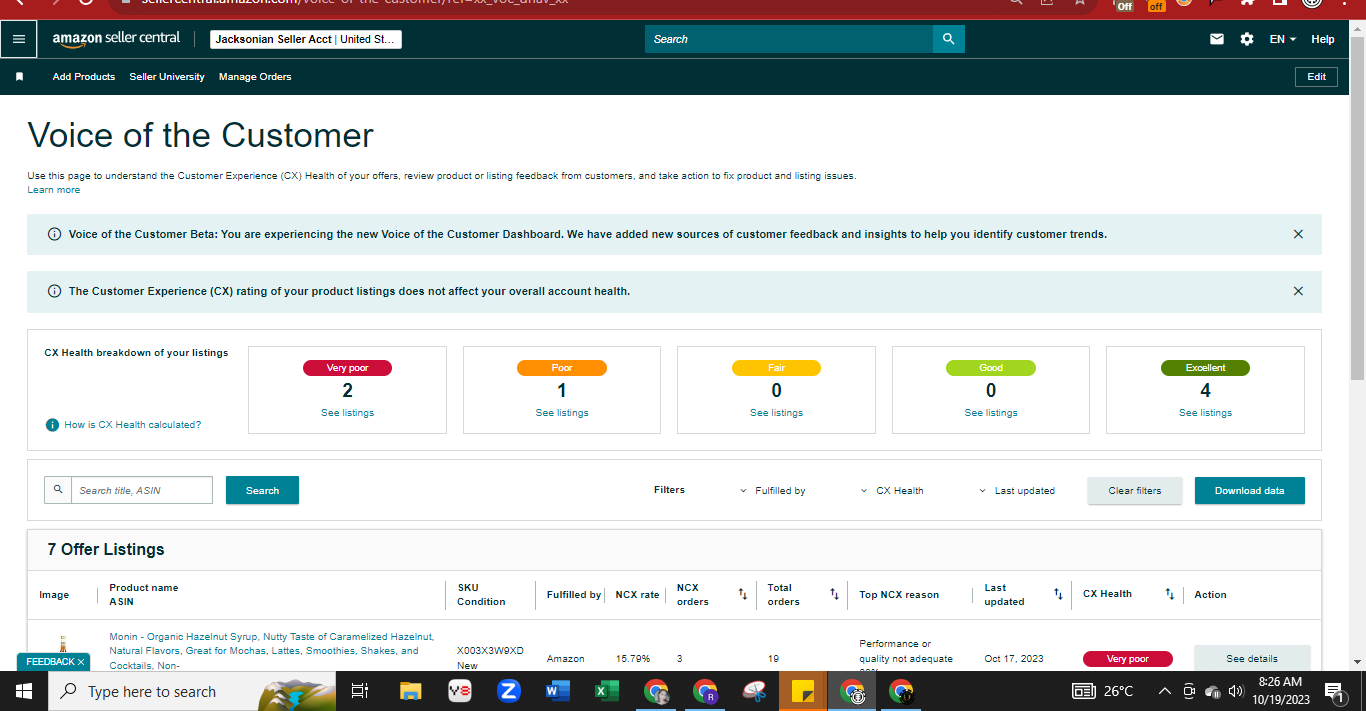See listings under Excellent
Viewport: 1366px width, 711px height.
tap(1205, 413)
